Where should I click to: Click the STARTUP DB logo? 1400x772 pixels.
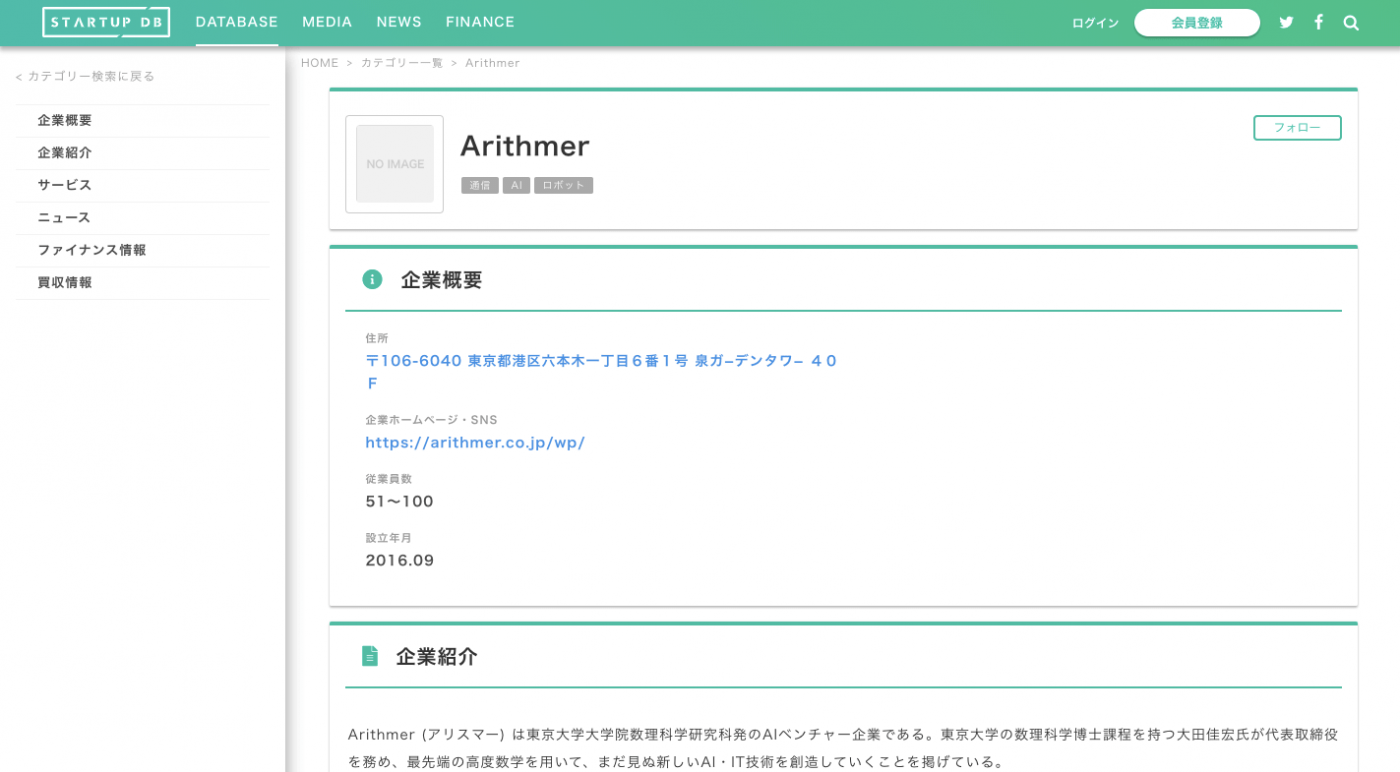click(106, 22)
